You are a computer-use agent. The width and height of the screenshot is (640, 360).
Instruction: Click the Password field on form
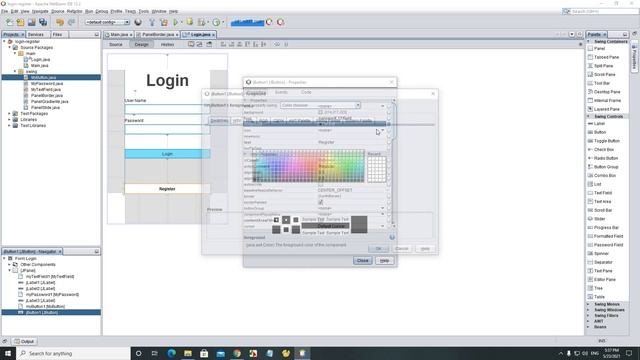click(x=167, y=129)
